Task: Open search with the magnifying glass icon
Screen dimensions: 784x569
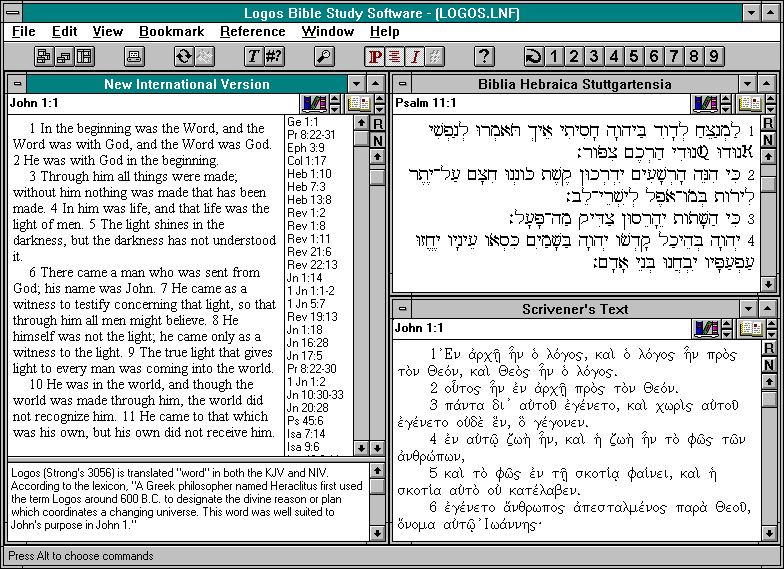Action: coord(324,56)
